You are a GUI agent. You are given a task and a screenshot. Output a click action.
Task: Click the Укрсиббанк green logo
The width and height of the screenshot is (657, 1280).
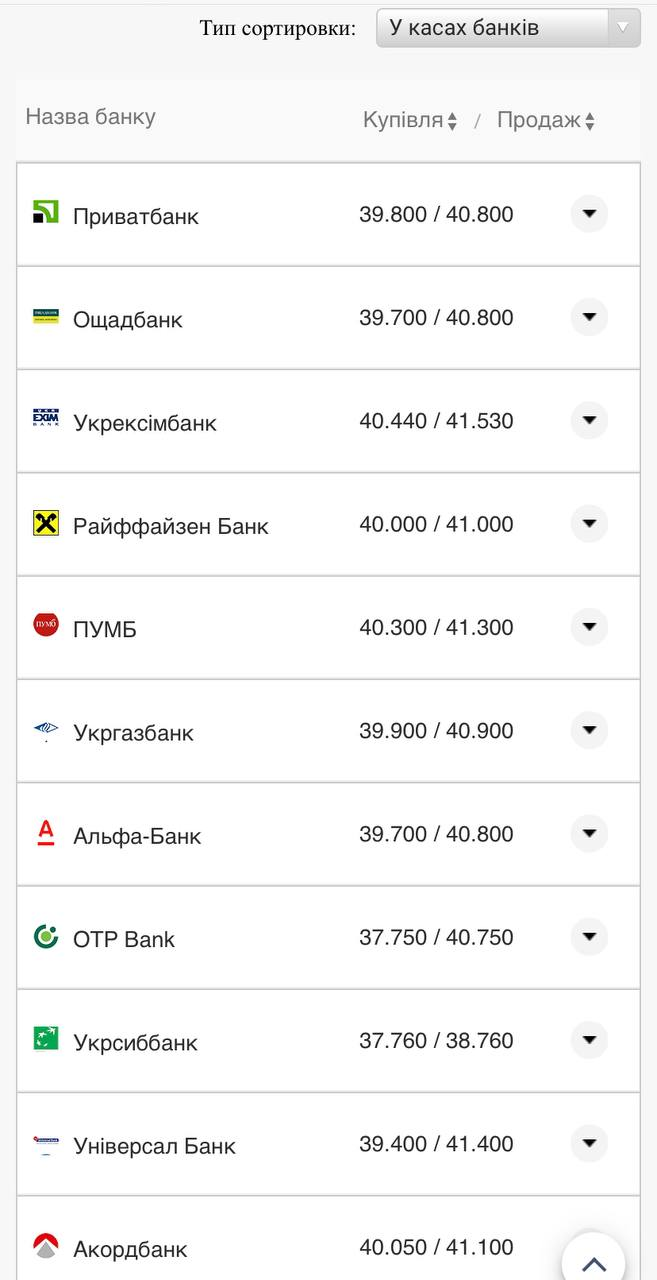(x=46, y=1039)
